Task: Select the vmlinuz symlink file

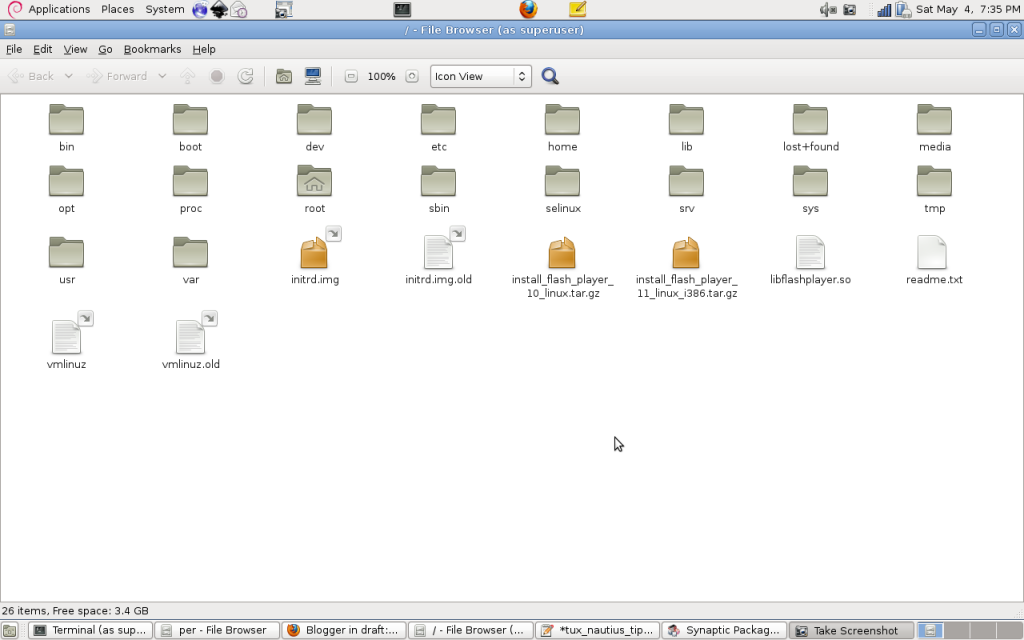Action: point(66,337)
